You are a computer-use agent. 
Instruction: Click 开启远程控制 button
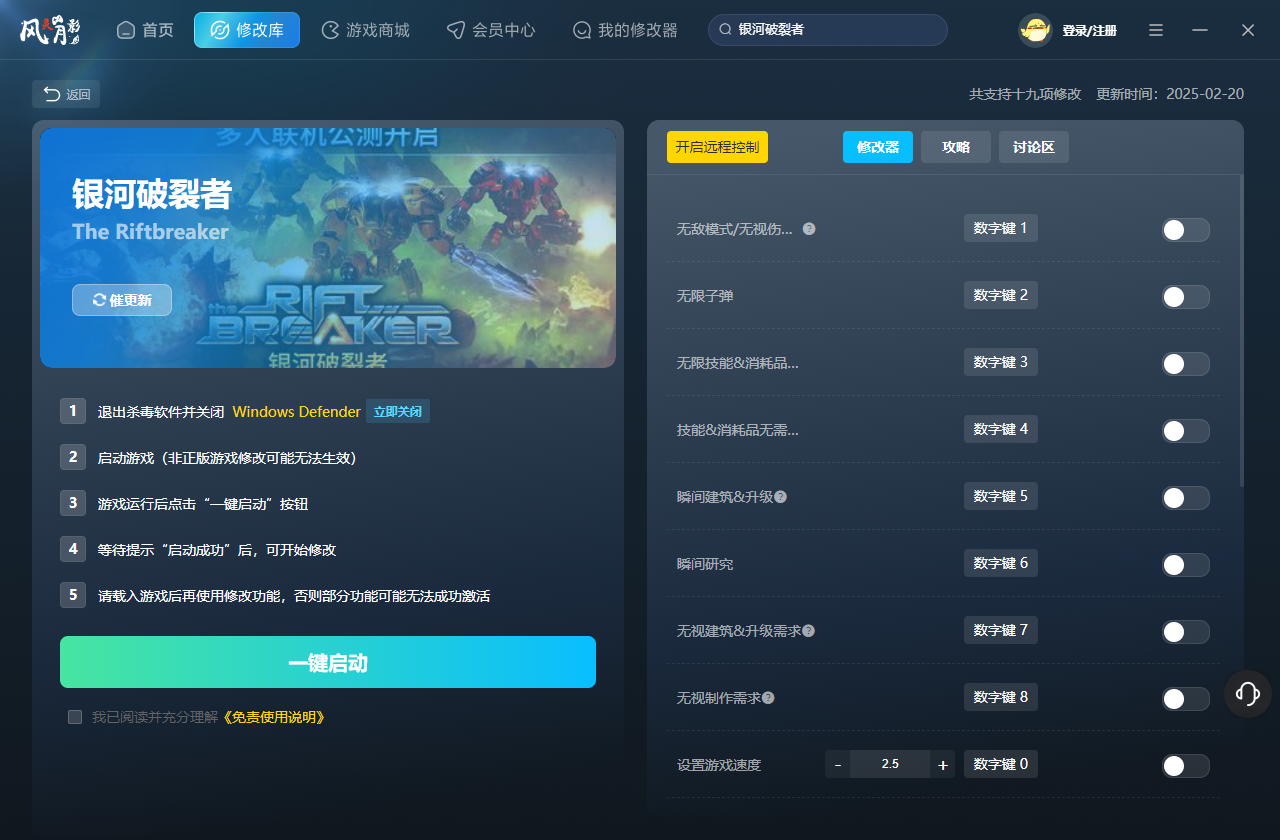717,147
